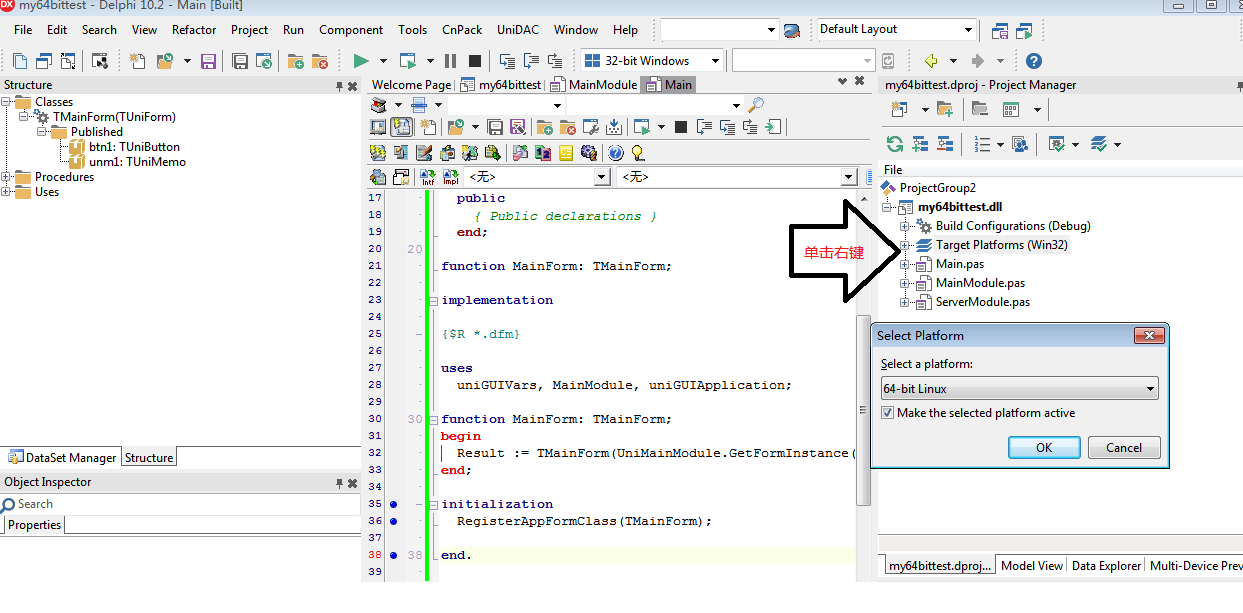Click the Expand All icon in Project Manager
This screenshot has width=1243, height=613.
[x=920, y=143]
